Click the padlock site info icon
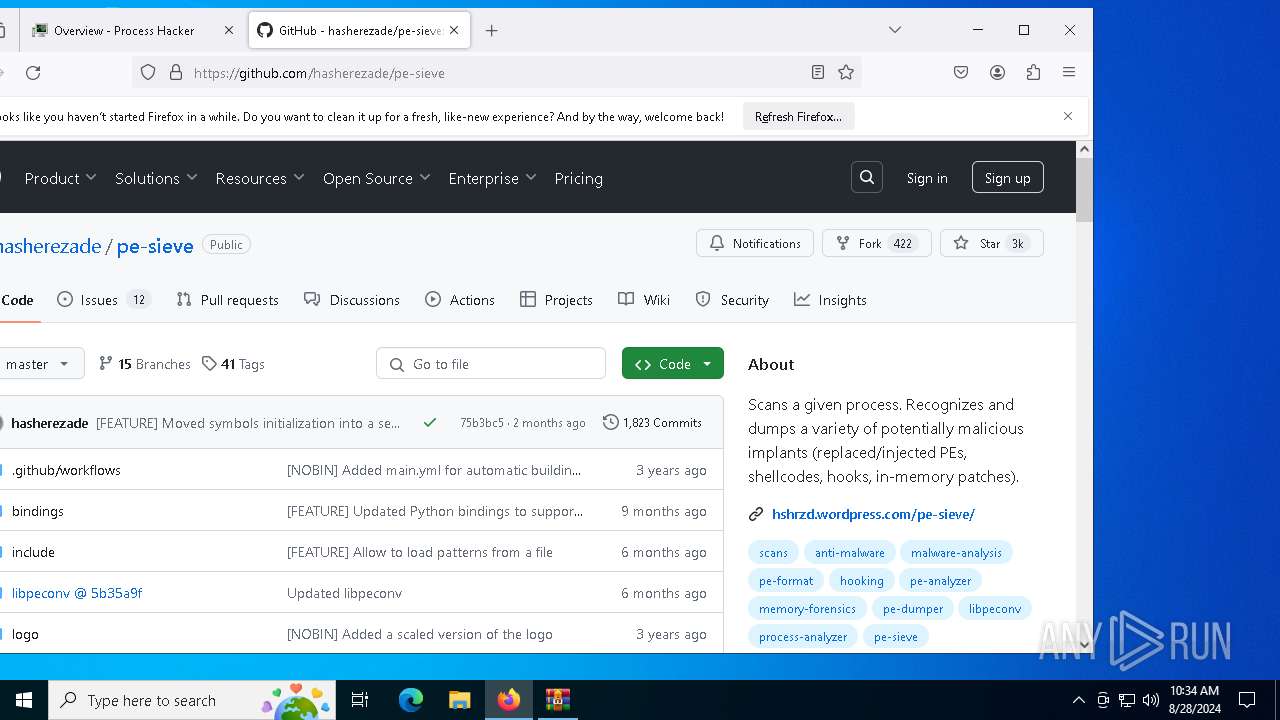Screen dimensions: 1280x720 (176, 72)
